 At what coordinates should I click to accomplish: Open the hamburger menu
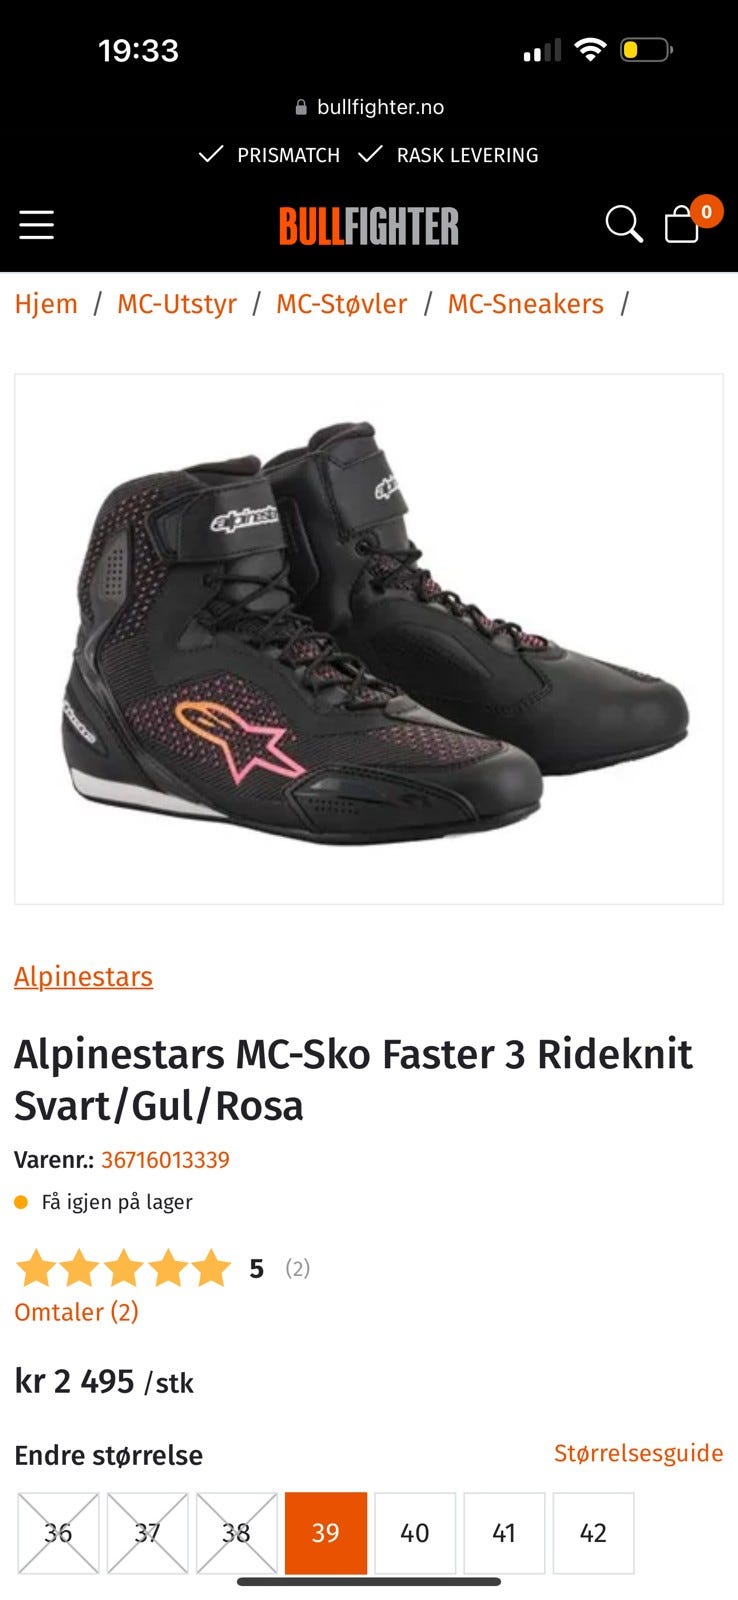click(x=37, y=225)
